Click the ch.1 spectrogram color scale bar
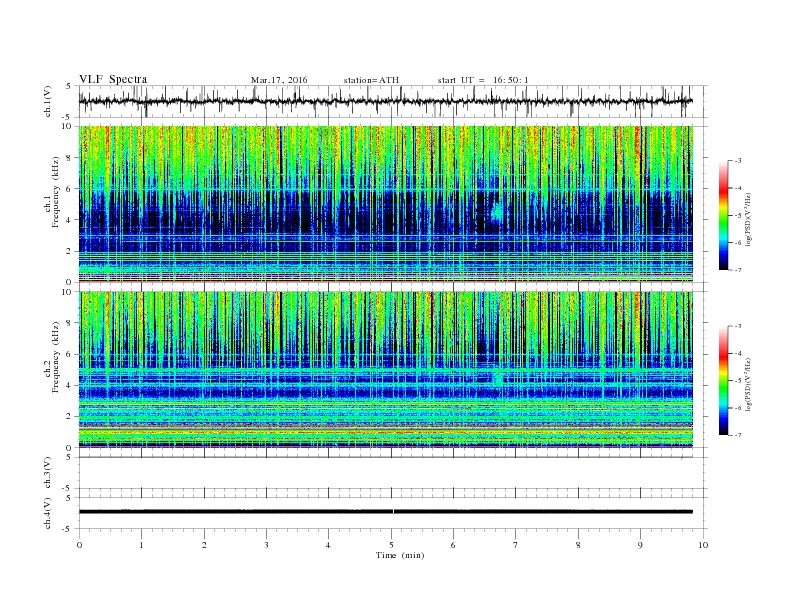 pyautogui.click(x=724, y=215)
